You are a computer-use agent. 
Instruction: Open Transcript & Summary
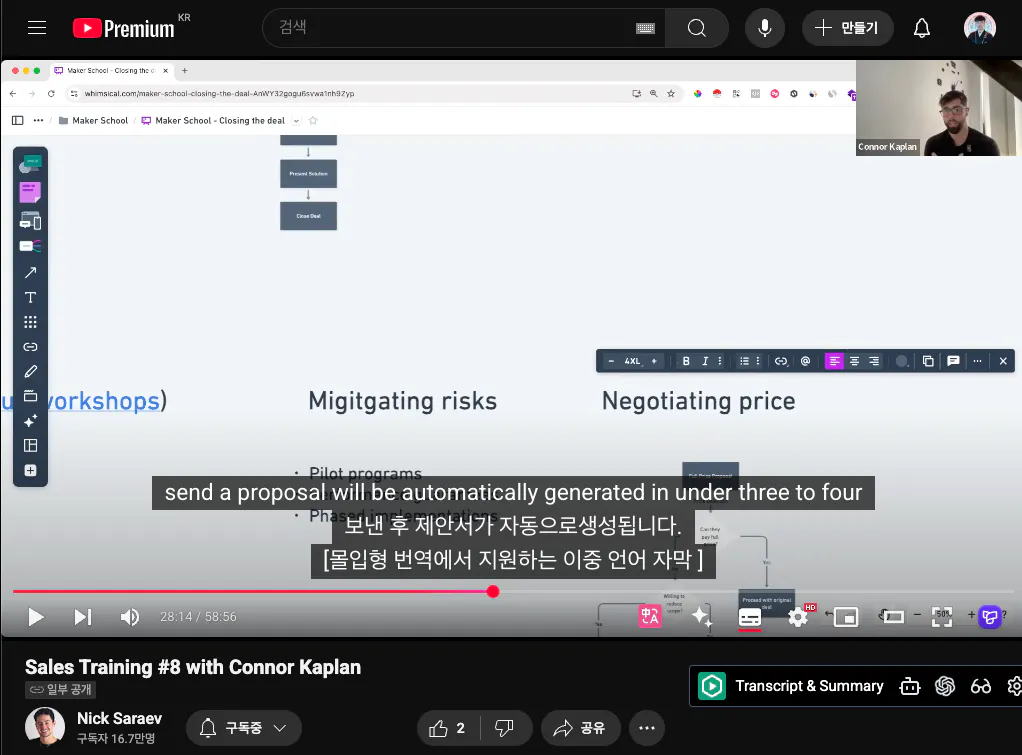point(810,686)
